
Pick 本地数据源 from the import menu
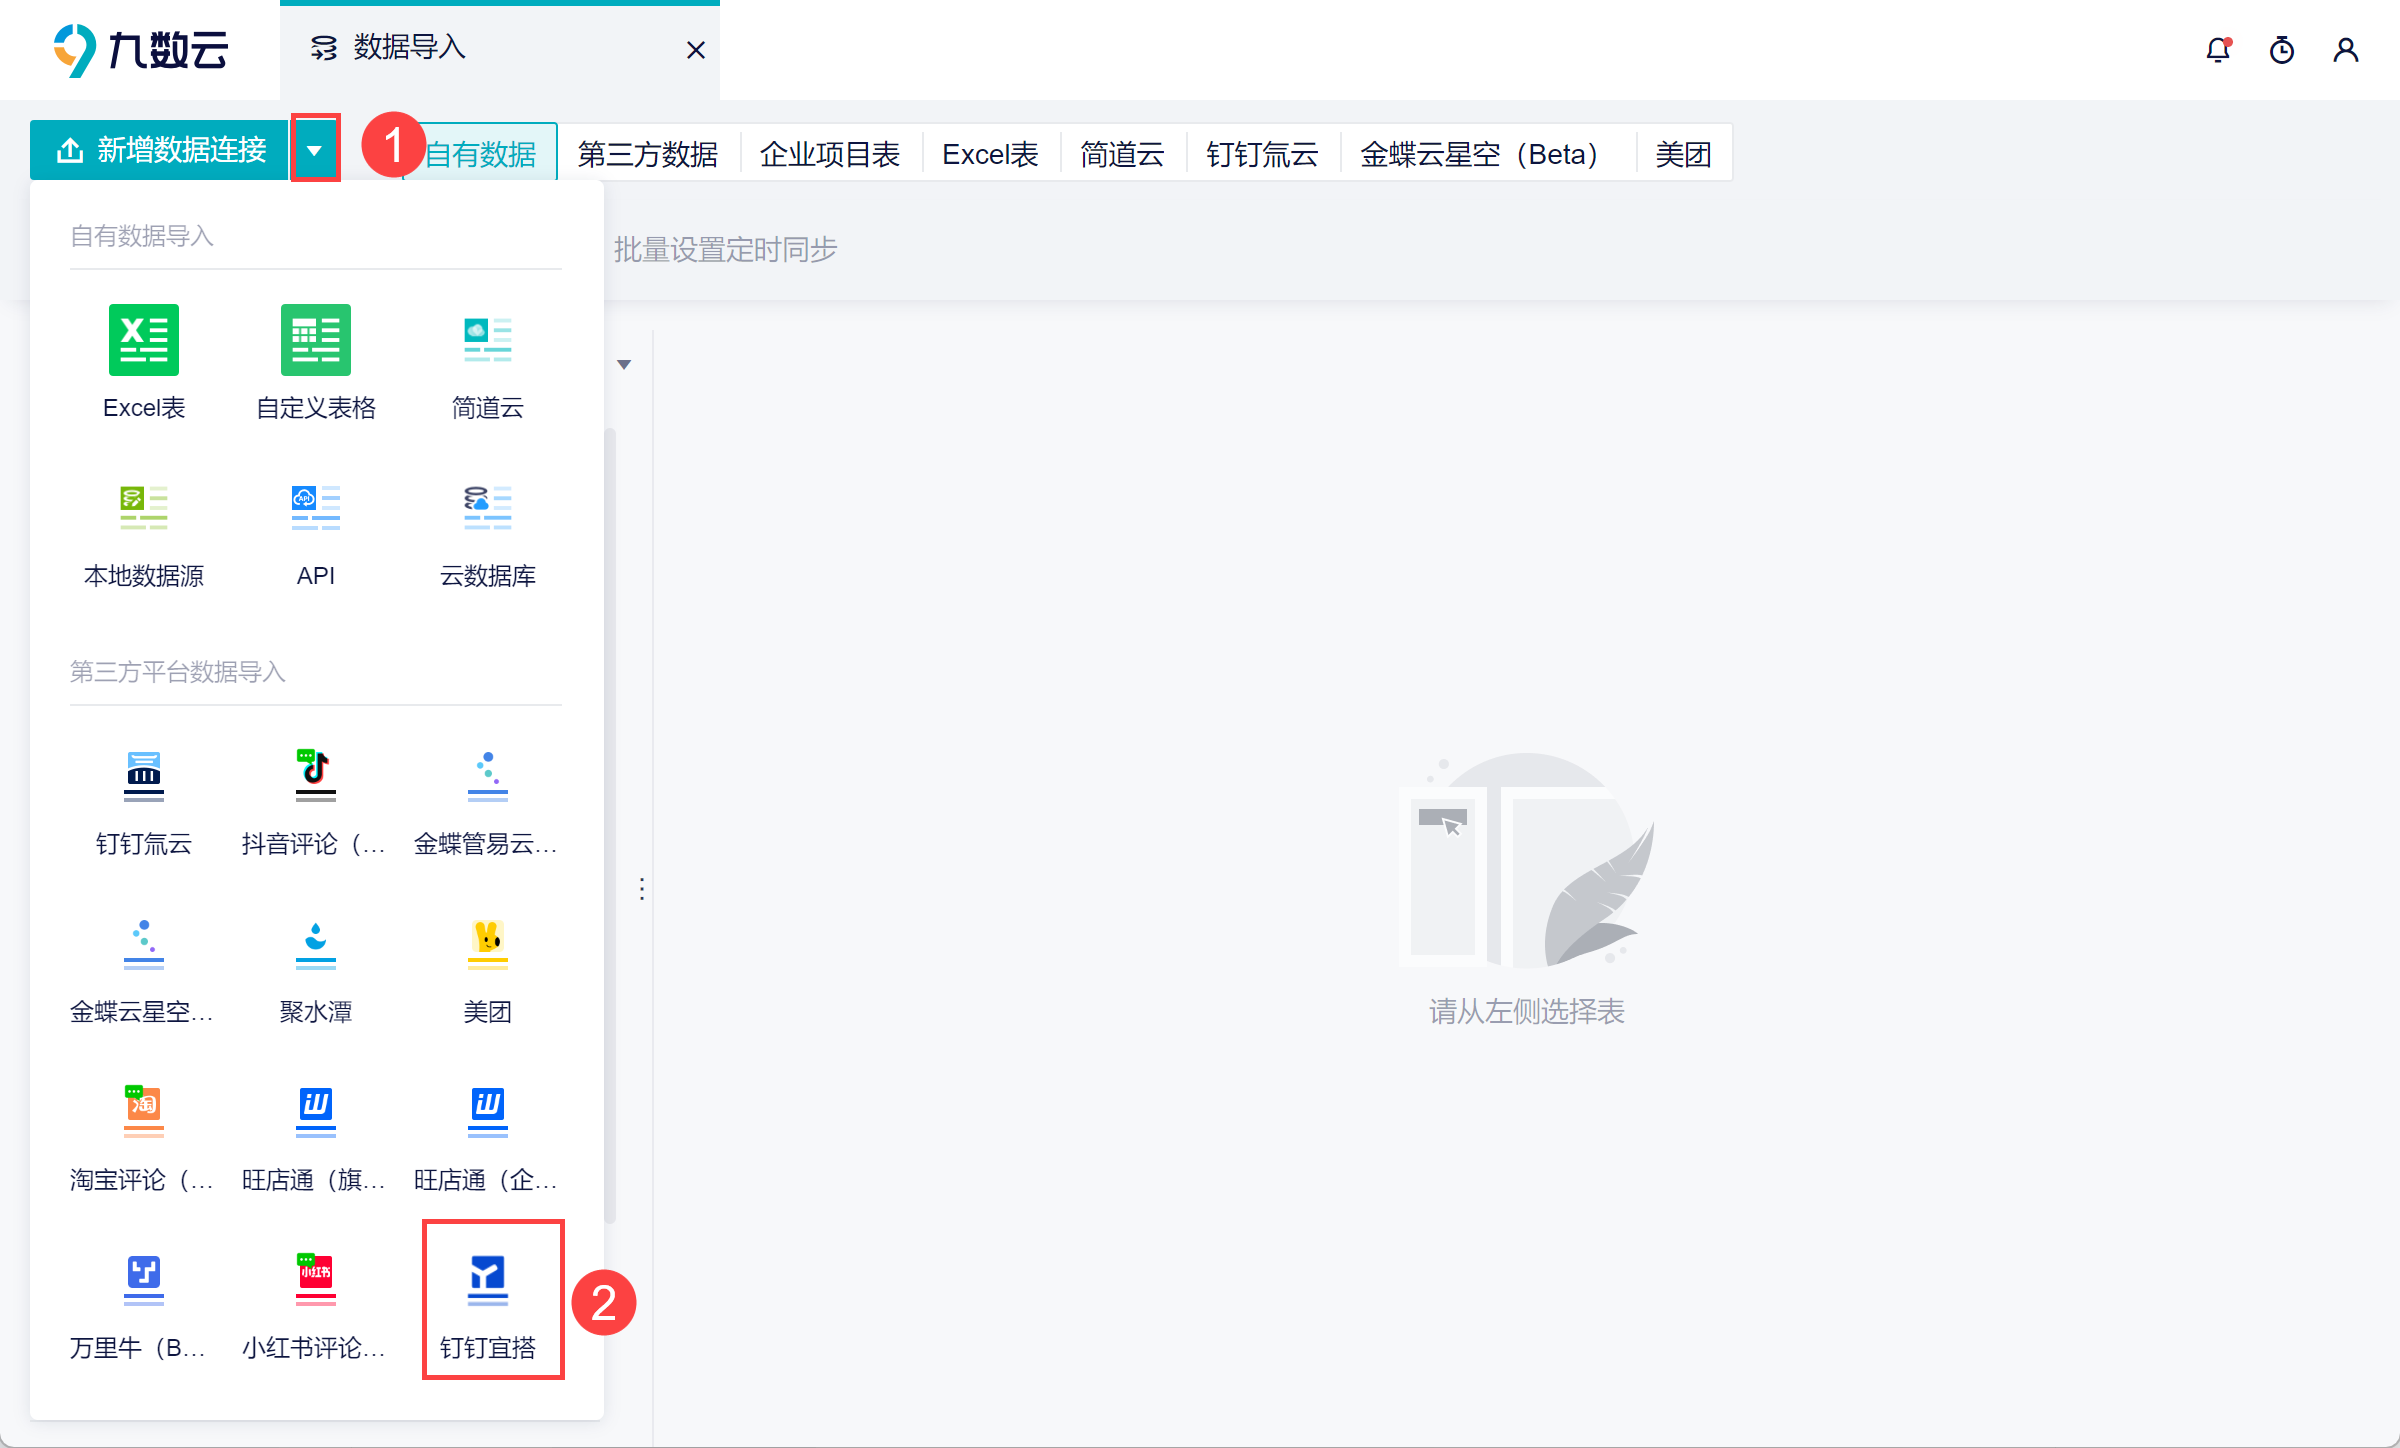tap(143, 509)
